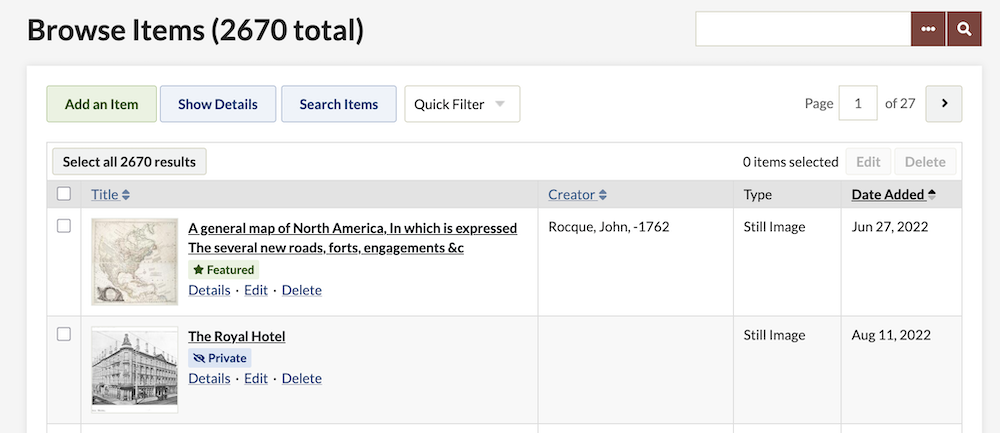Focus the top search text field
This screenshot has width=1000, height=433.
click(803, 29)
